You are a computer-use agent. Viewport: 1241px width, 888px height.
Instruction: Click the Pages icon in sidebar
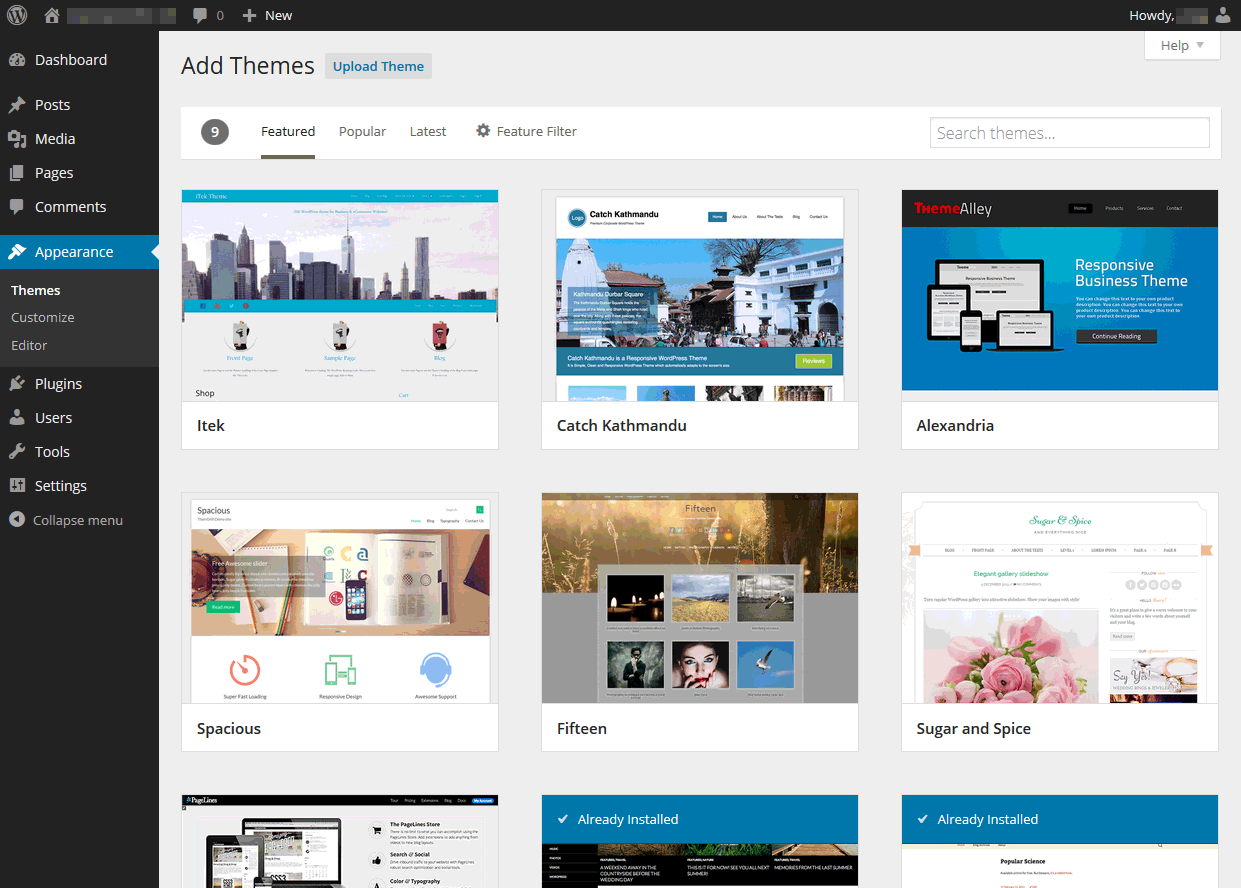coord(17,173)
